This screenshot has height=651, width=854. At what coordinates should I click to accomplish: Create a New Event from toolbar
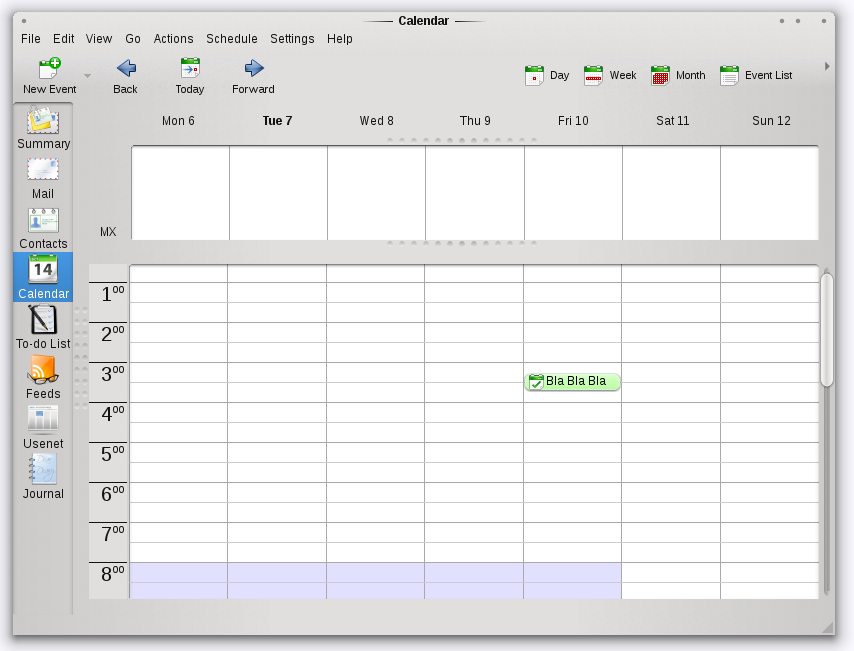coord(49,76)
